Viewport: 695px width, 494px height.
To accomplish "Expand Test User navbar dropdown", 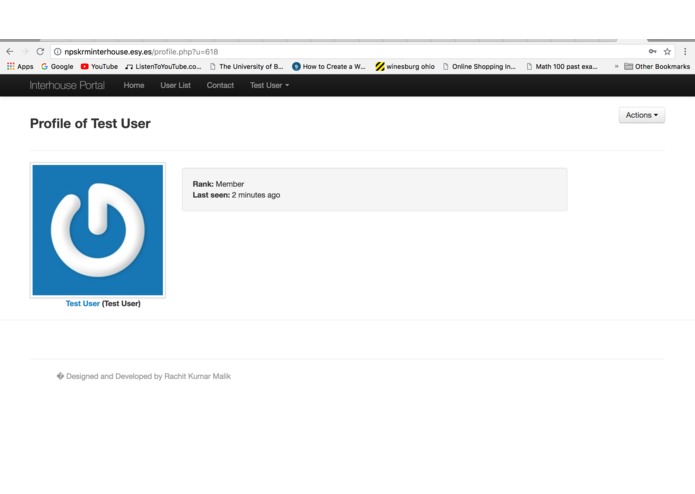I will pyautogui.click(x=269, y=85).
